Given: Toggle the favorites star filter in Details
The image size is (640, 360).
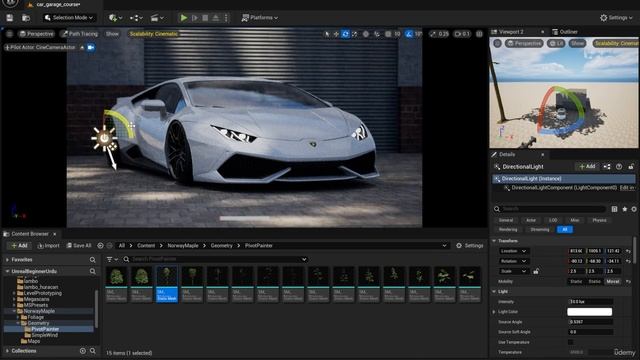Looking at the screenshot, I should 624,209.
